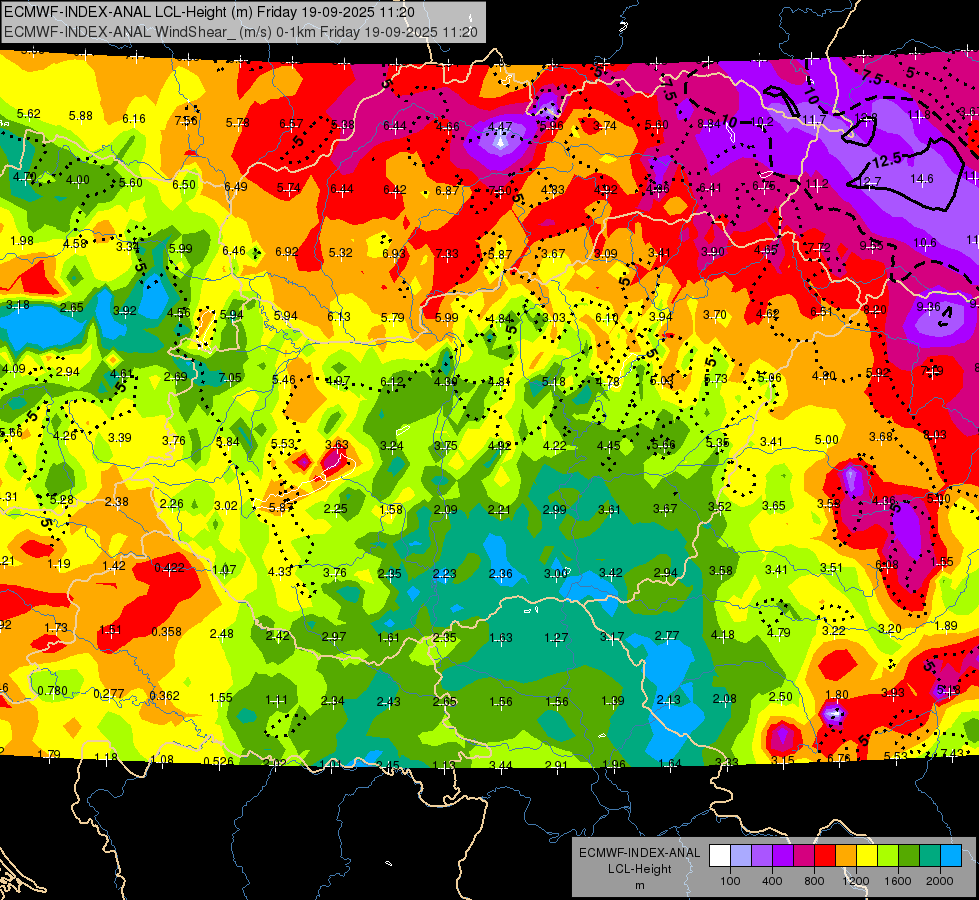The width and height of the screenshot is (979, 900).
Task: Click the legend tick label 400
Action: click(x=772, y=881)
